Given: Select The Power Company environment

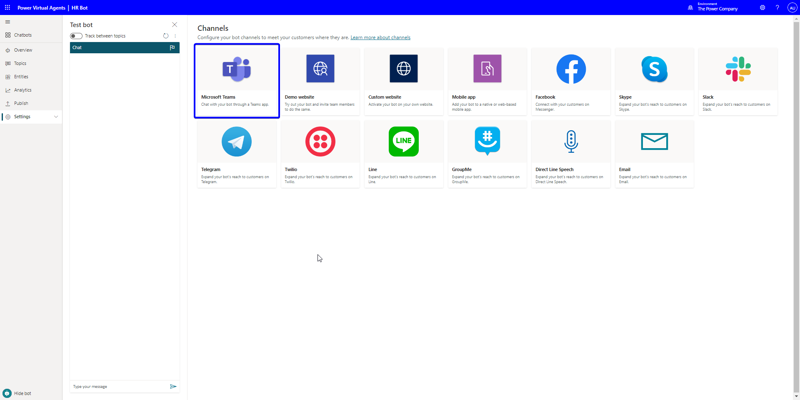Looking at the screenshot, I should point(717,8).
